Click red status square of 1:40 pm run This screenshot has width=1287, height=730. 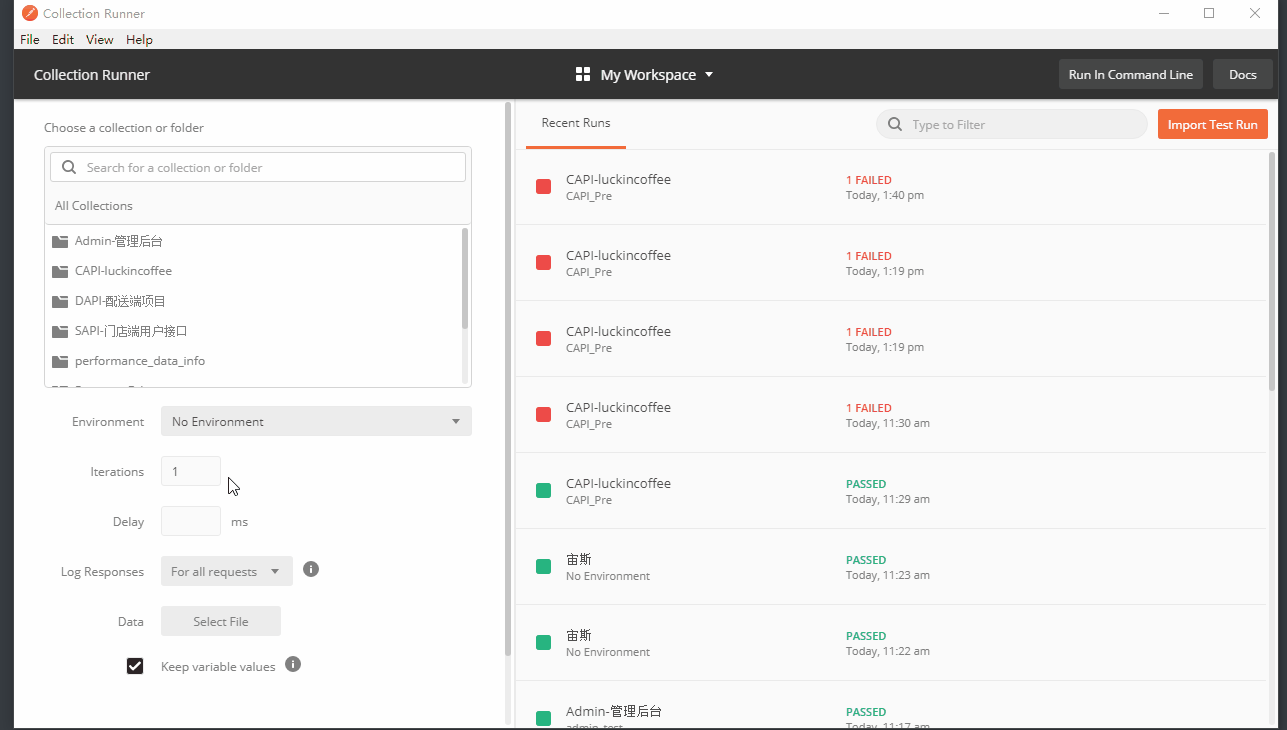tap(544, 187)
